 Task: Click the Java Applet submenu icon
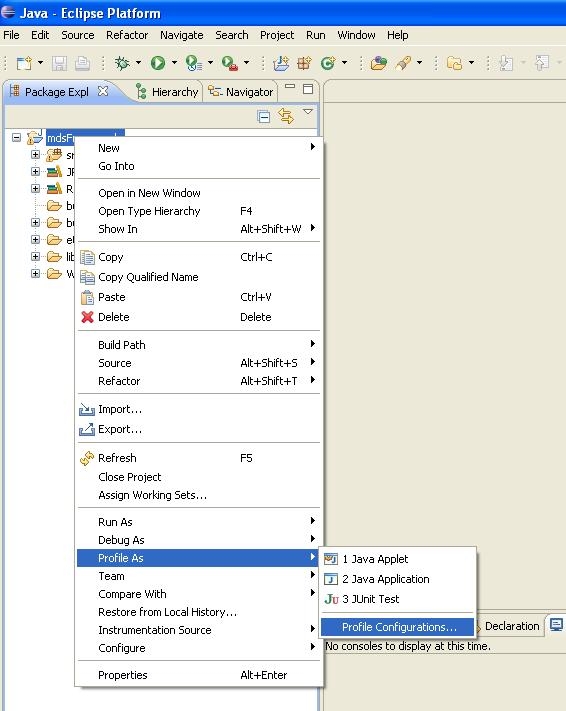pos(331,559)
